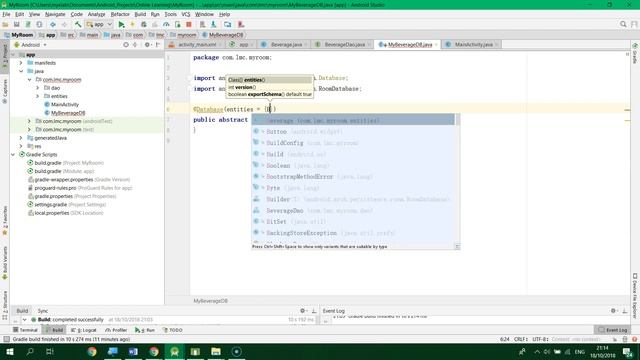Collapse the Build completed successfully node
640x360 pixels.
(x=24, y=320)
